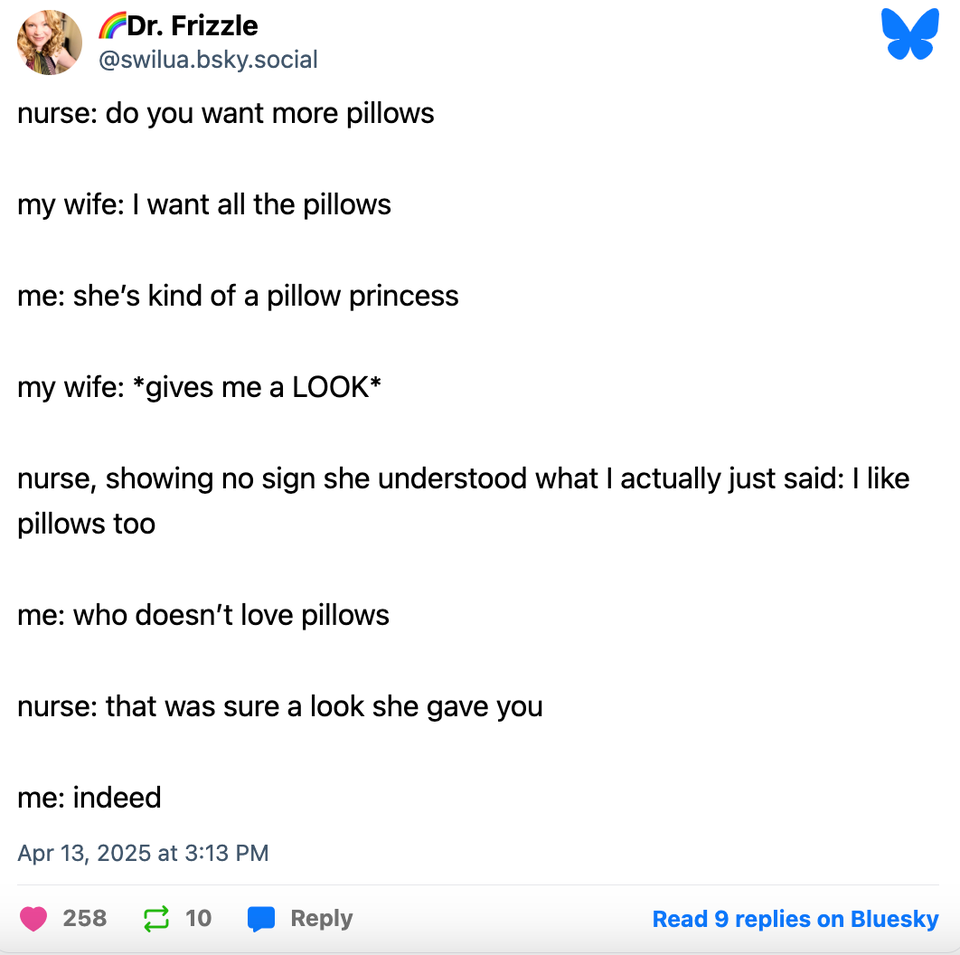Click the 258 likes count
Screen dimensions: 960x955
84,918
